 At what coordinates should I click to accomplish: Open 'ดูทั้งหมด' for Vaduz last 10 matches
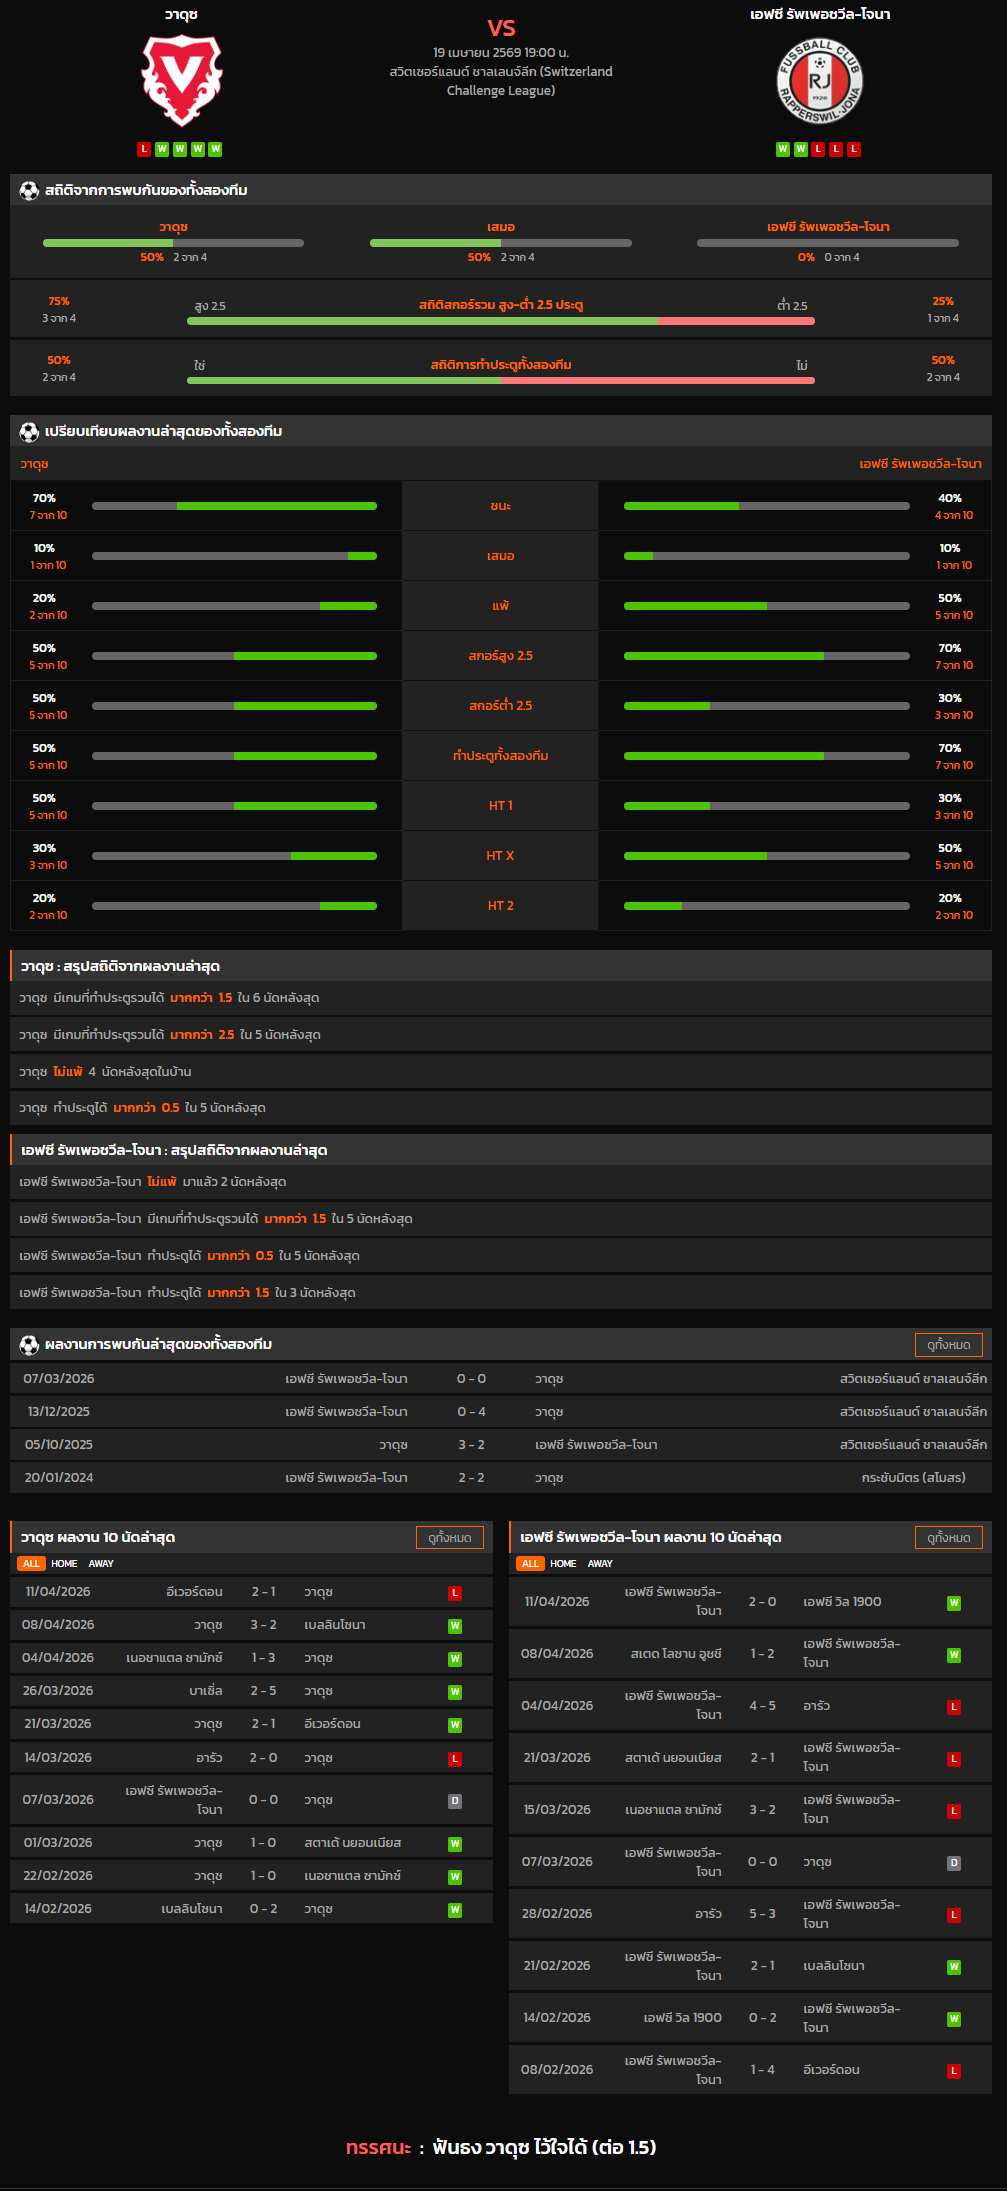coord(449,1538)
